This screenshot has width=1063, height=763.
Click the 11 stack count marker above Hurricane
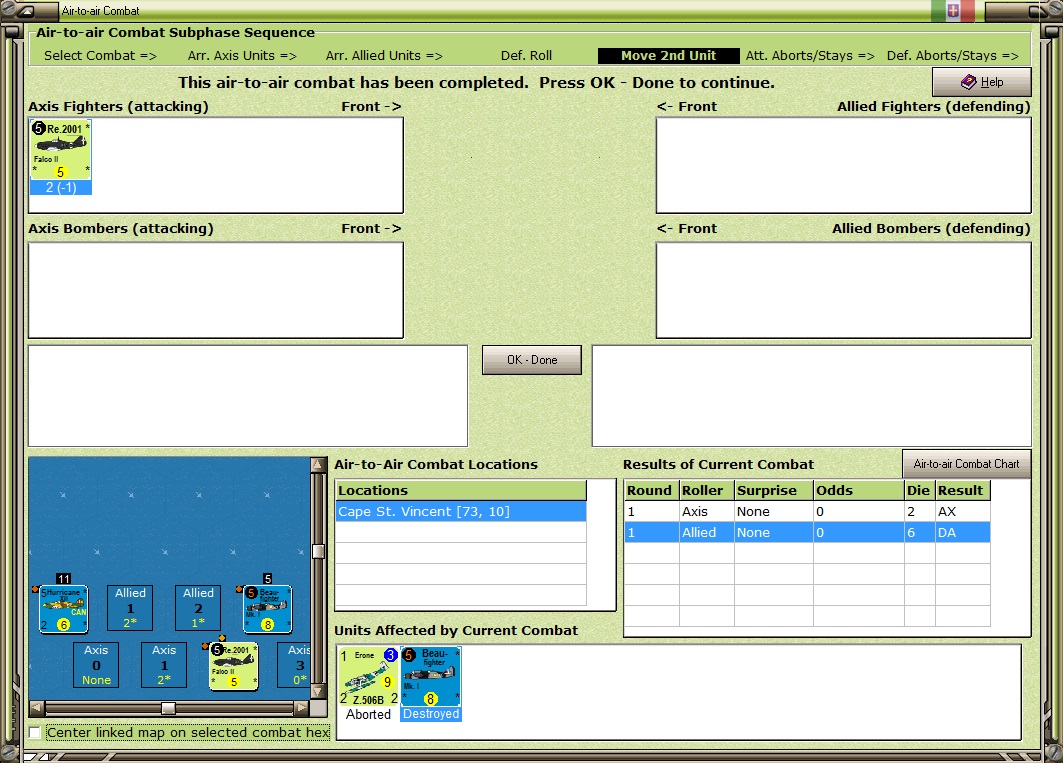[x=63, y=579]
